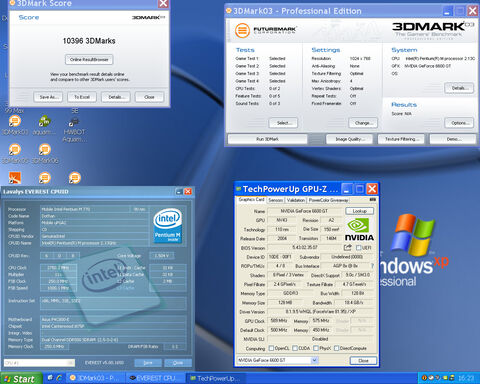Expand the CPU #1 selector in EVEREST
Image resolution: width=480 pixels, height=384 pixels.
click(39, 363)
